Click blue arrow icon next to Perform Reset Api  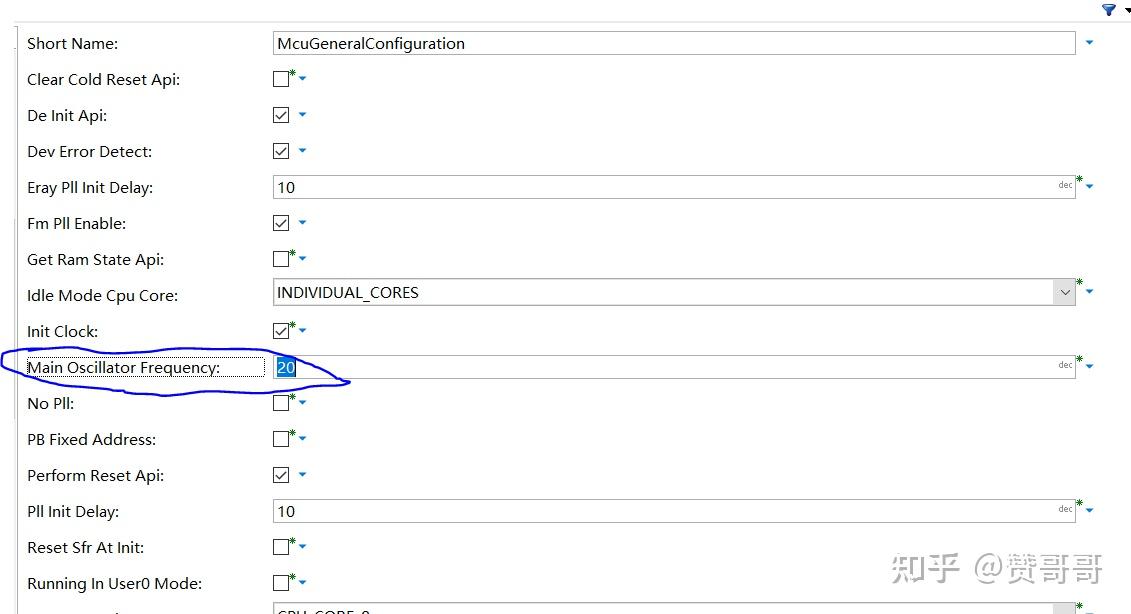[302, 475]
